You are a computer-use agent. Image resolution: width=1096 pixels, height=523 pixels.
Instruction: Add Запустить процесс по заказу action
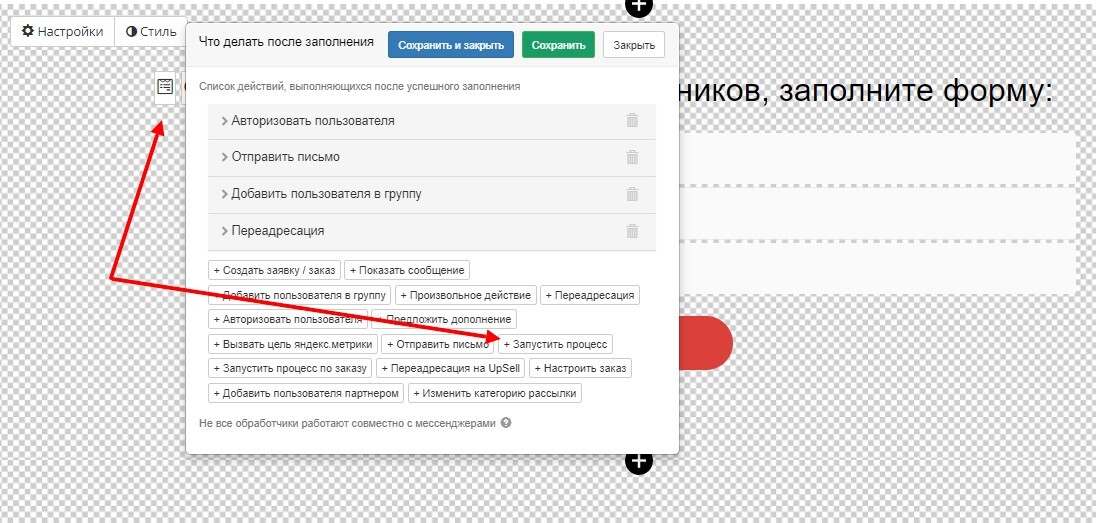[x=290, y=368]
